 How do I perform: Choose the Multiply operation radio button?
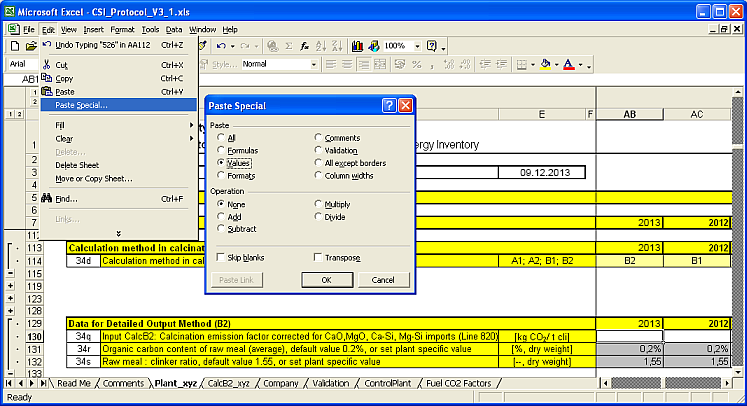point(319,203)
